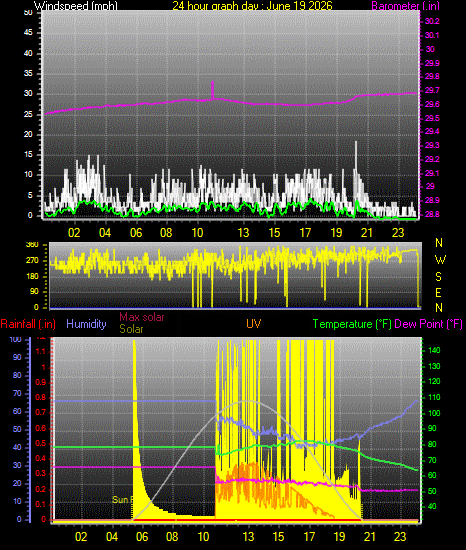
Task: Click the "Windspeed (mph)" title label
Action: 75,6
